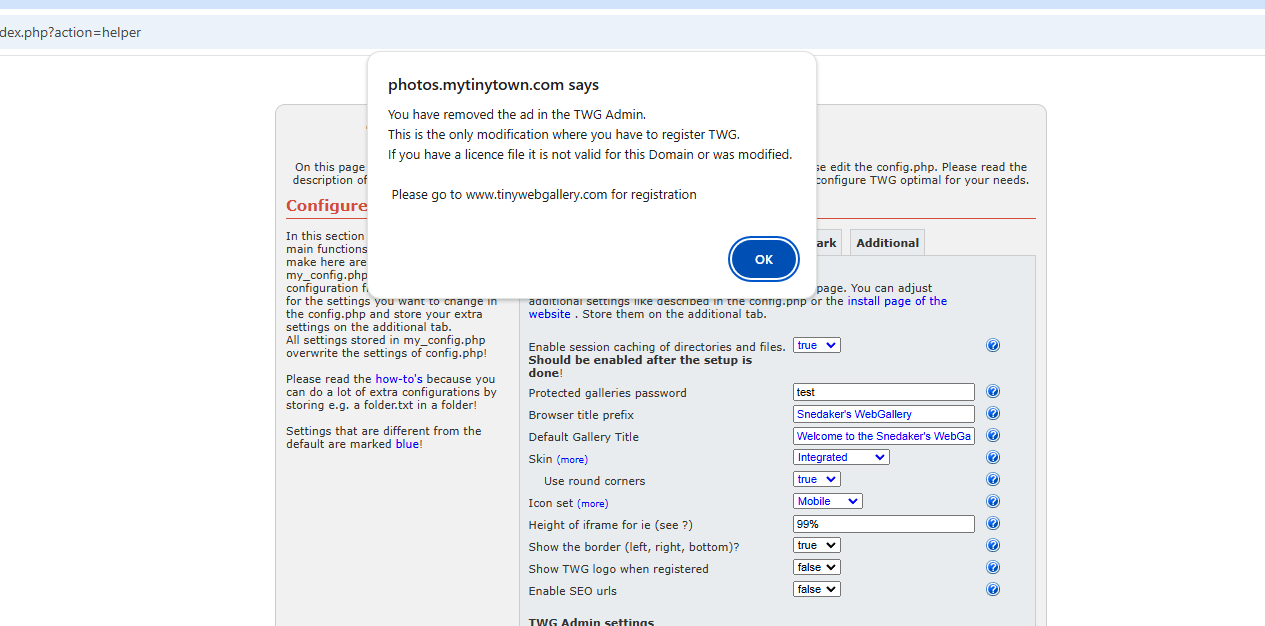Click the Protected galleries password field
Image resolution: width=1265 pixels, height=626 pixels.
tap(884, 392)
